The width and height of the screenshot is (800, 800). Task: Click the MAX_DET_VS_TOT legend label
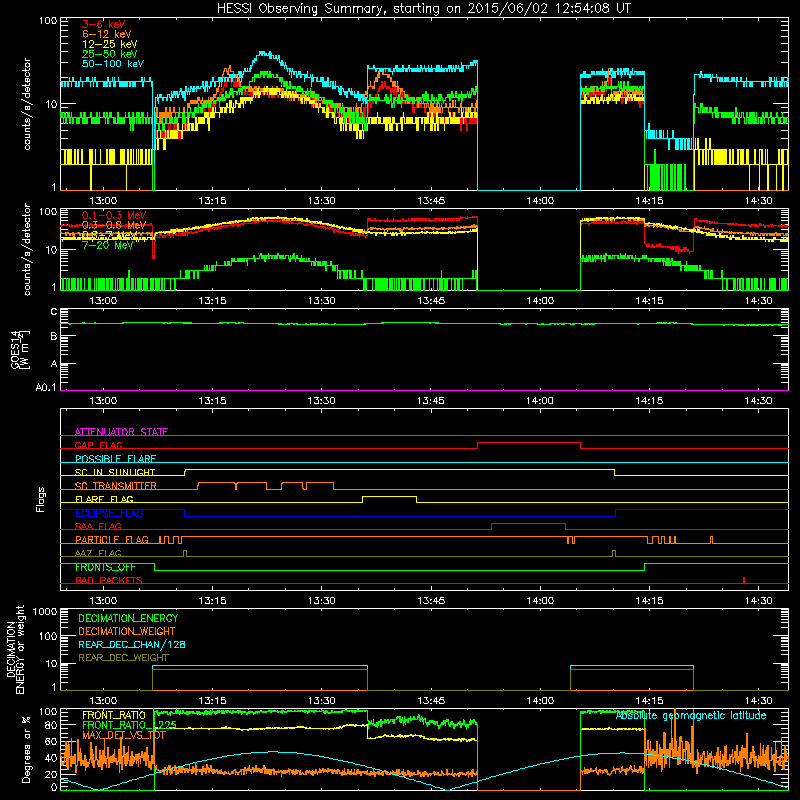click(124, 735)
